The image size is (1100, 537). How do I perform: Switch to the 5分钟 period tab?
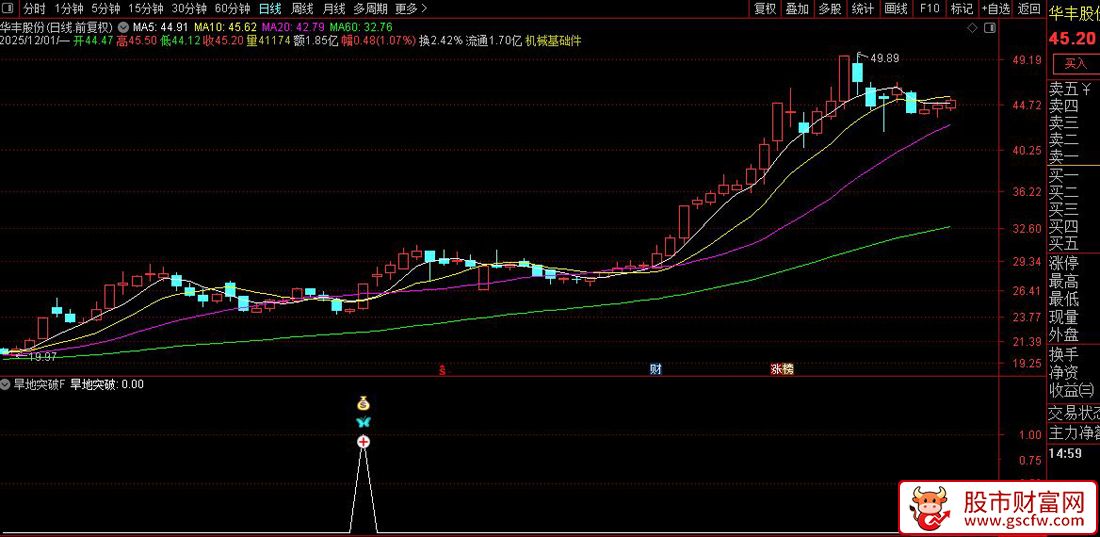[x=106, y=9]
